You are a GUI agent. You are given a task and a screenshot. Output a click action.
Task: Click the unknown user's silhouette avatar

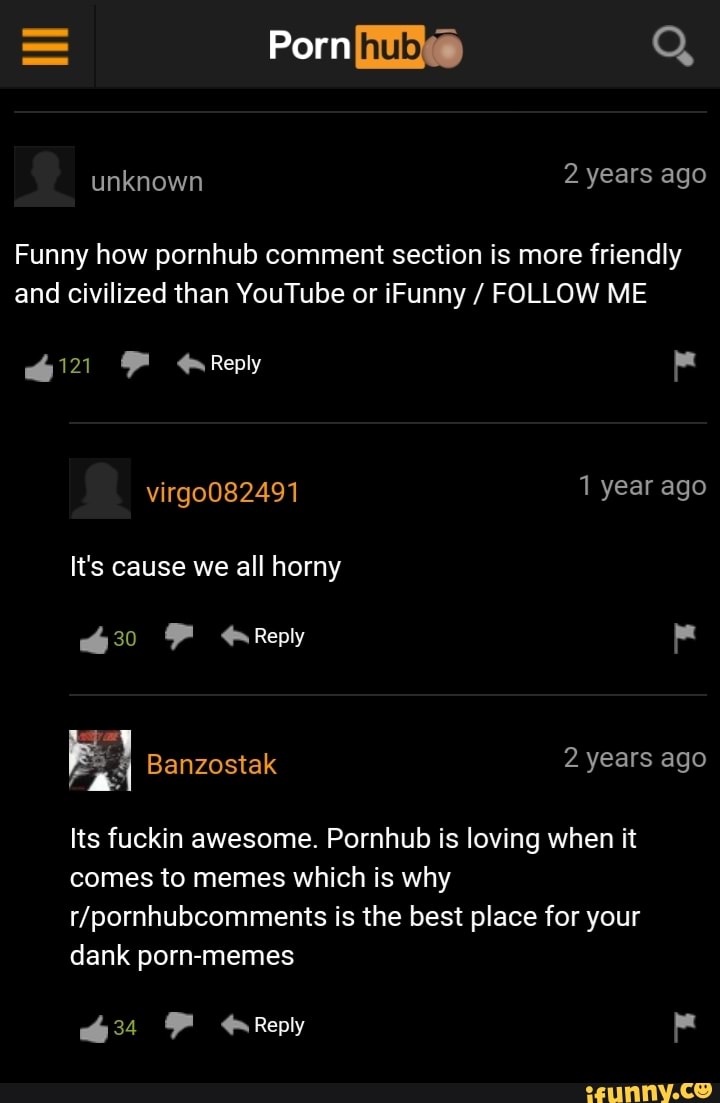44,177
